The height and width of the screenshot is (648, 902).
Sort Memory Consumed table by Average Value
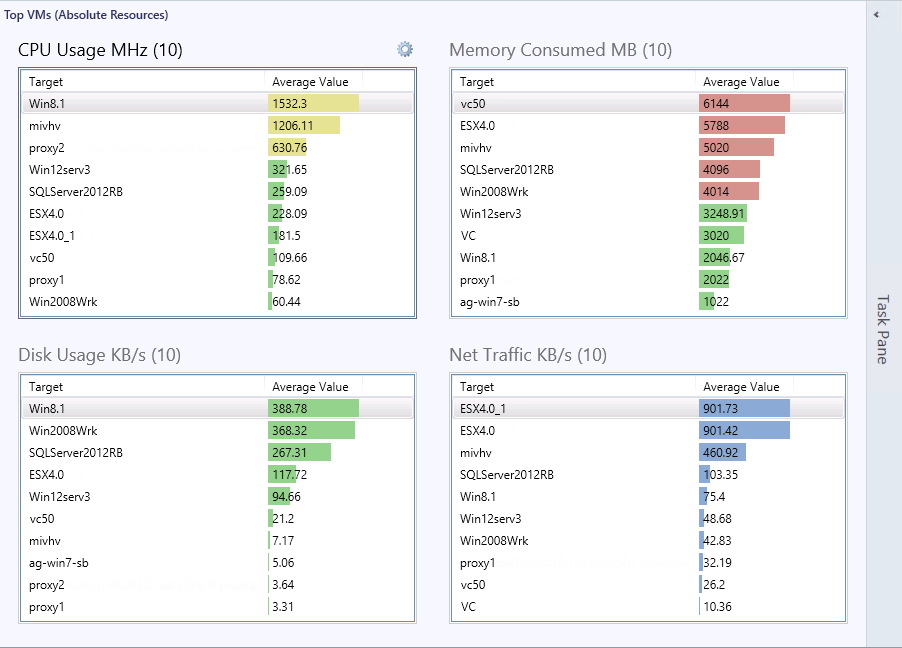coord(741,82)
